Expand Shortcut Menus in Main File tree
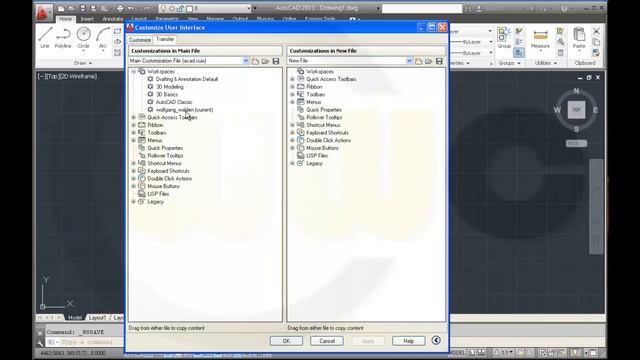 point(133,163)
